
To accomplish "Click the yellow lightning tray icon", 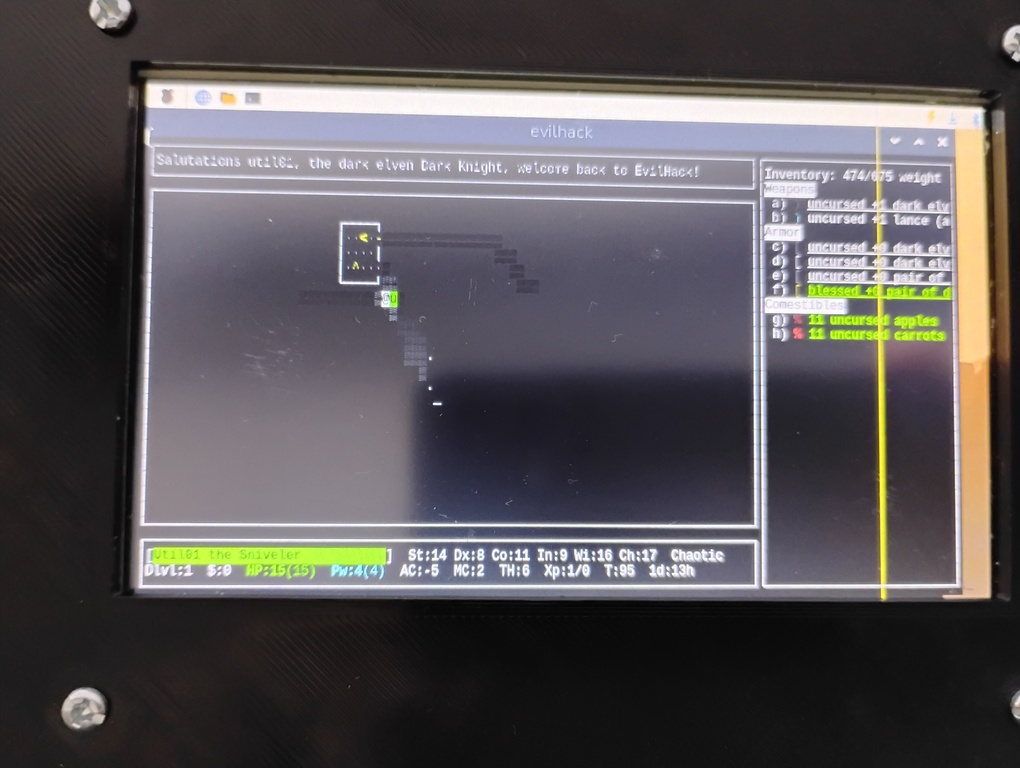I will [x=931, y=117].
